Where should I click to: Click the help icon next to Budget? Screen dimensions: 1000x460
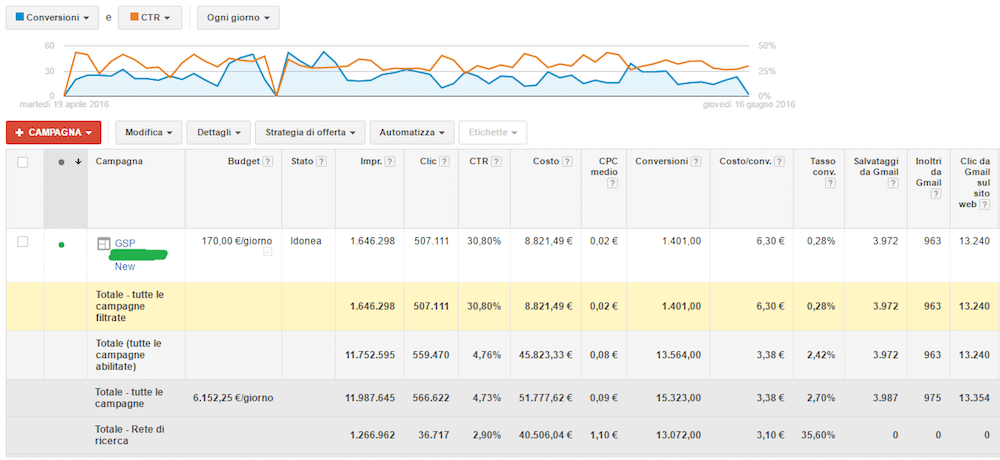[268, 161]
